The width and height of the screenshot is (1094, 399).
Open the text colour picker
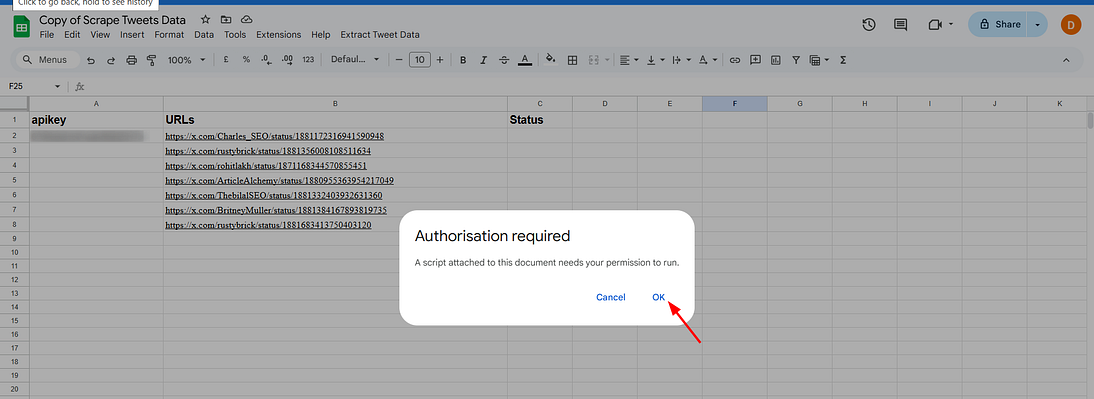pyautogui.click(x=525, y=61)
